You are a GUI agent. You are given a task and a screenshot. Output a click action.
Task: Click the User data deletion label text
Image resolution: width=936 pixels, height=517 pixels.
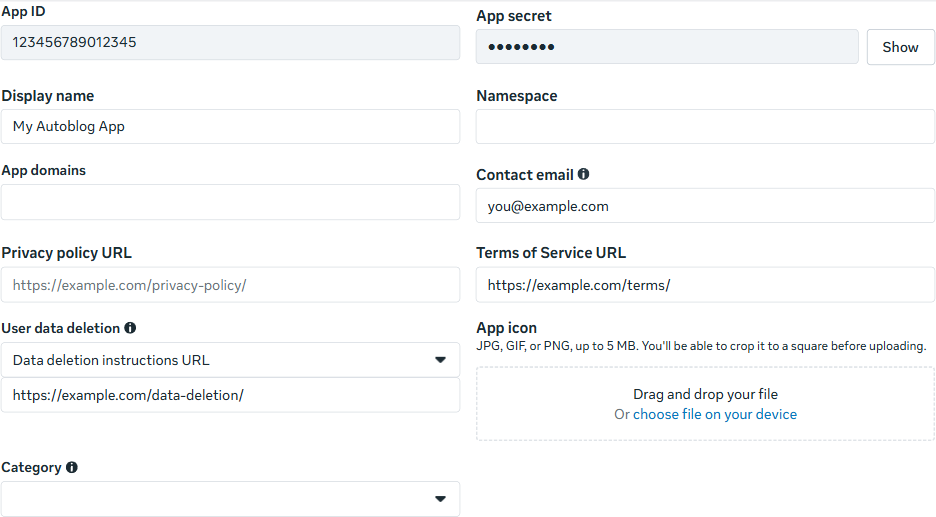tap(60, 328)
